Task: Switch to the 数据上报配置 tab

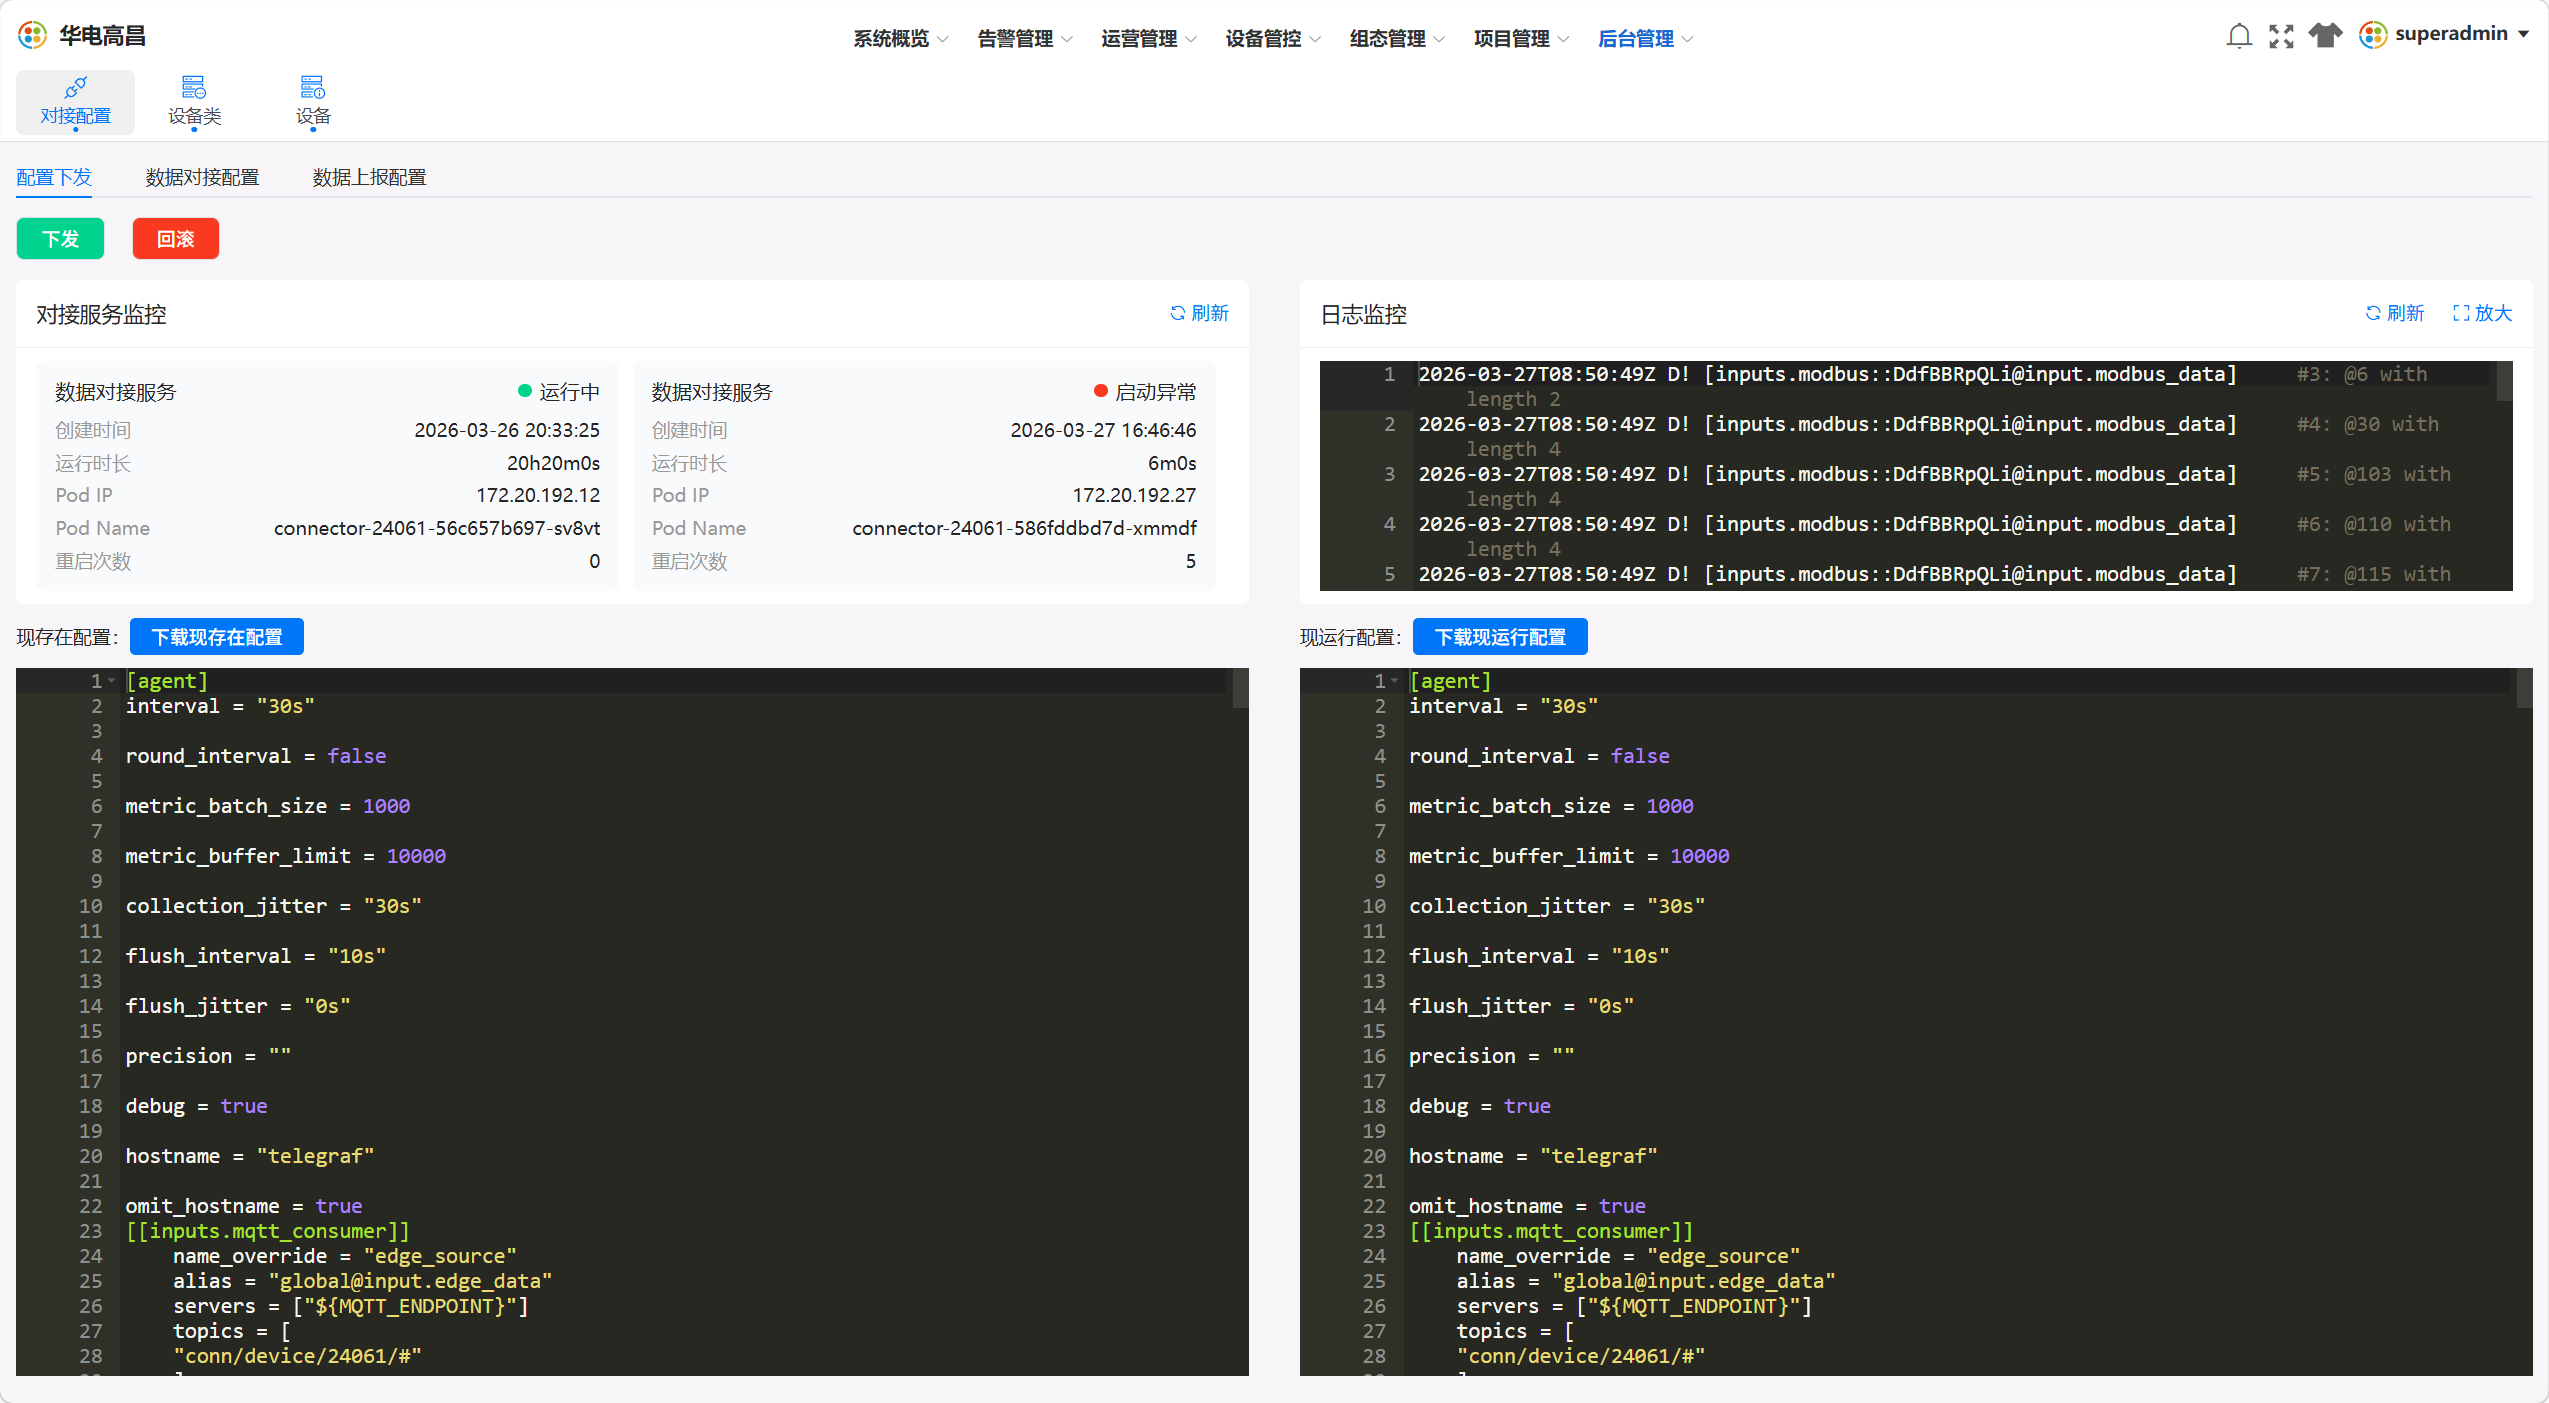Action: [369, 177]
